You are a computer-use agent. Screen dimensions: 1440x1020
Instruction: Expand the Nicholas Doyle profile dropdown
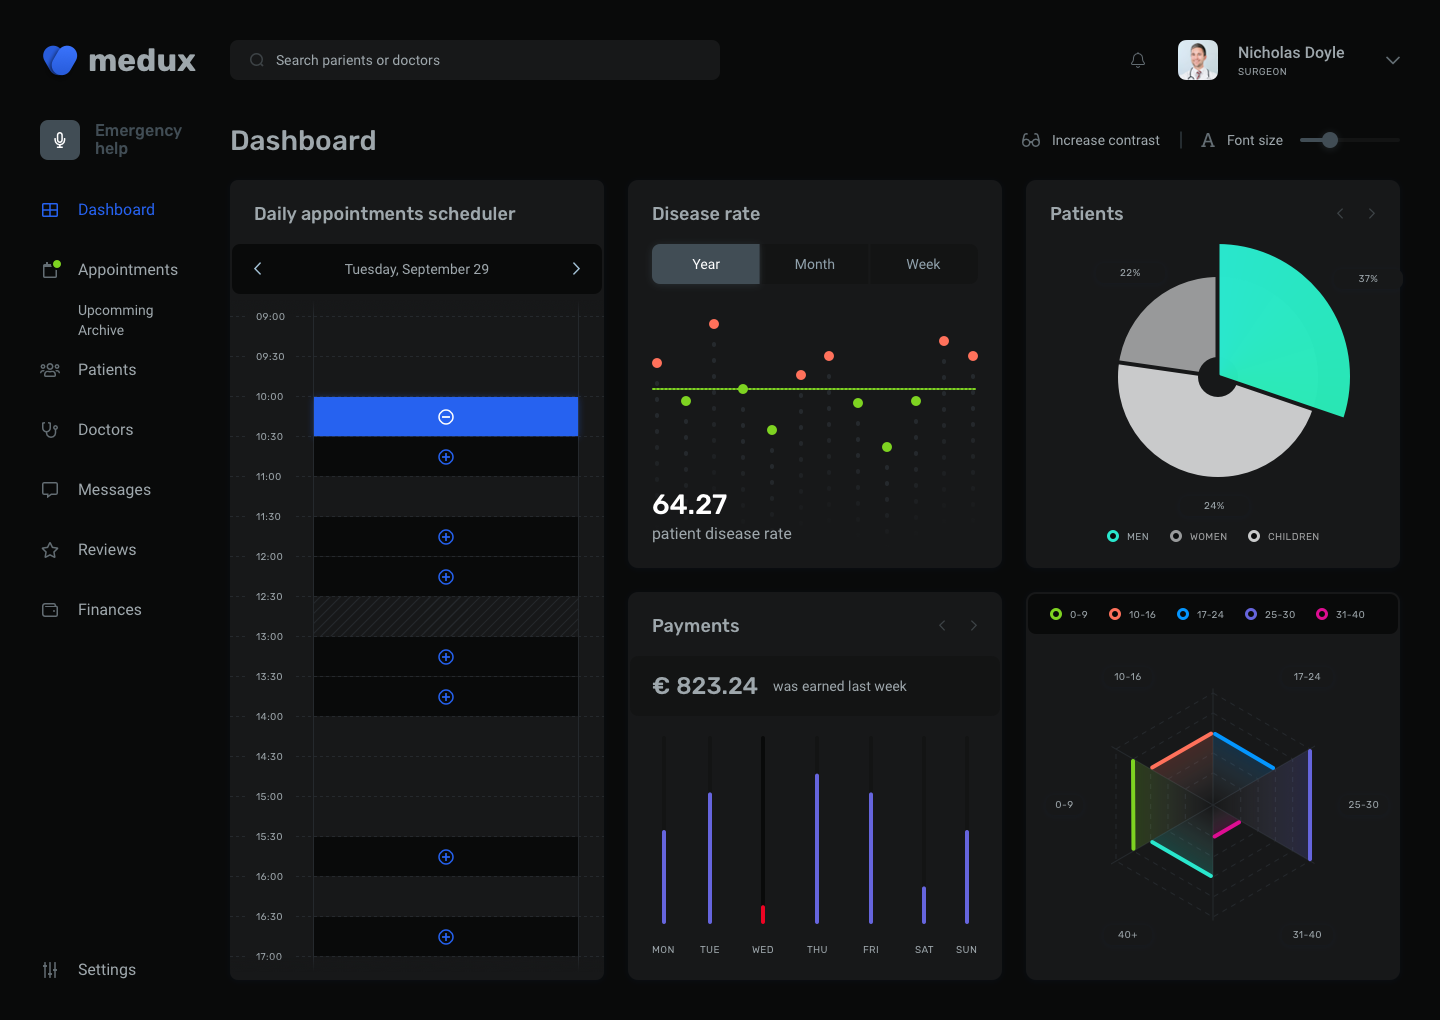point(1392,60)
